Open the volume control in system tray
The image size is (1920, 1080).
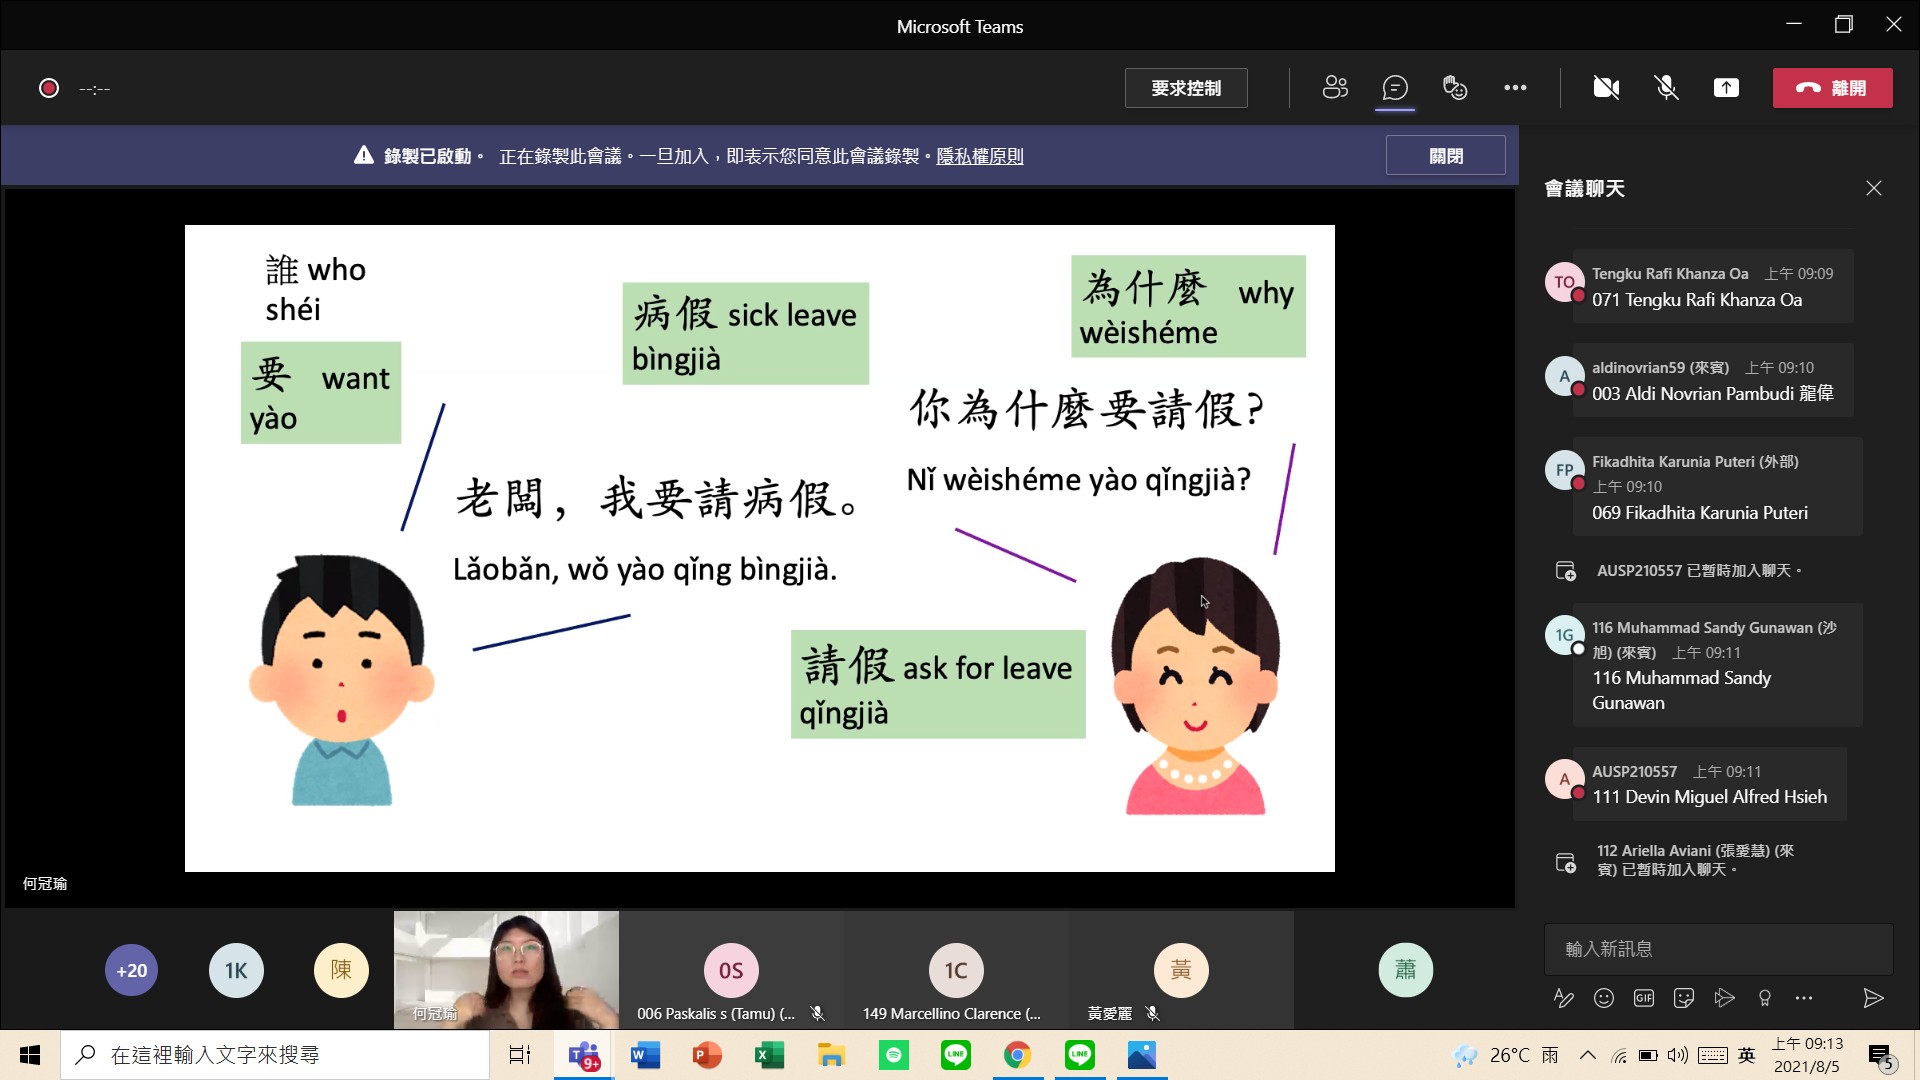pyautogui.click(x=1678, y=1055)
